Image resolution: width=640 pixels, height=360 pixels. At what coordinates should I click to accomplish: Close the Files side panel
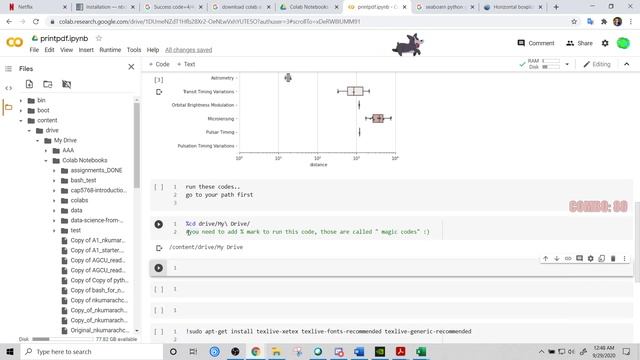pos(131,67)
